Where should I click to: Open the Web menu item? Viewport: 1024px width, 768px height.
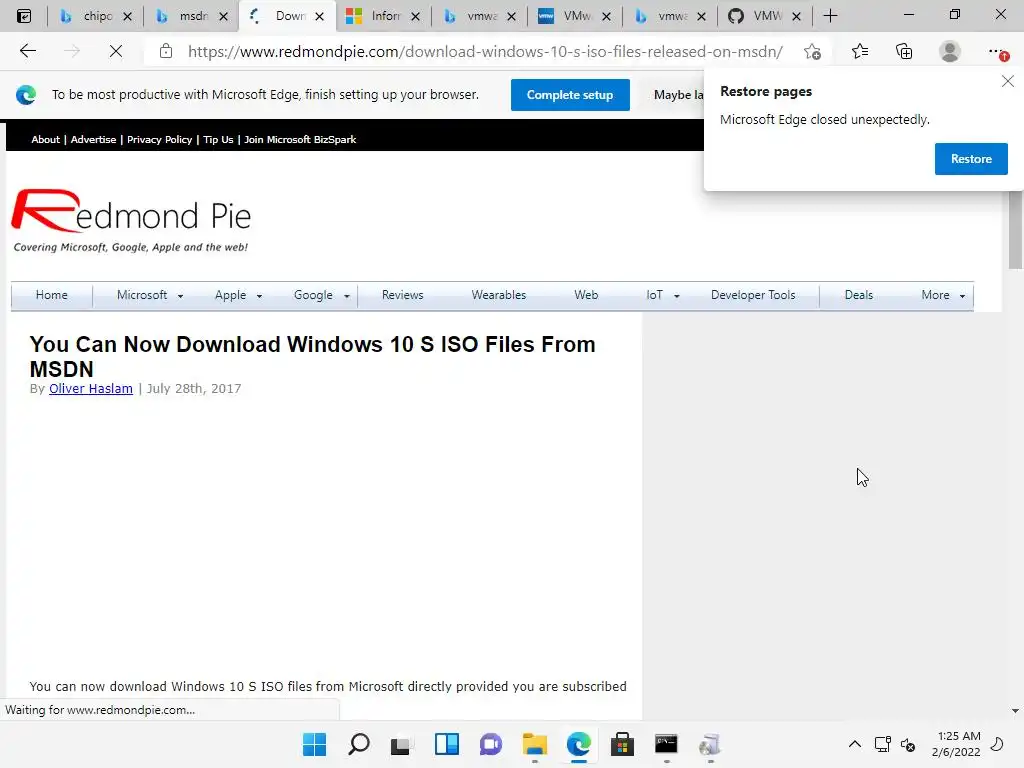coord(586,295)
